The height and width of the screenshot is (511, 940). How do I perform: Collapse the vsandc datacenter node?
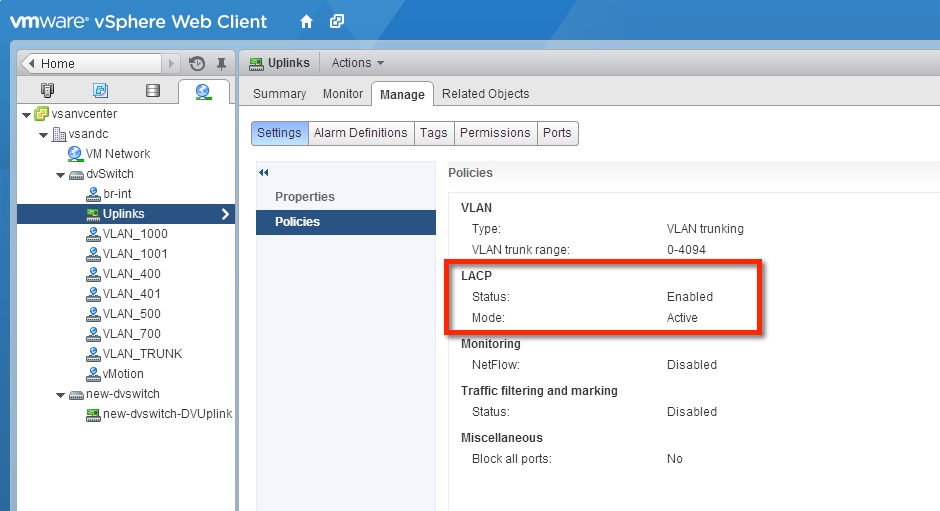click(44, 134)
